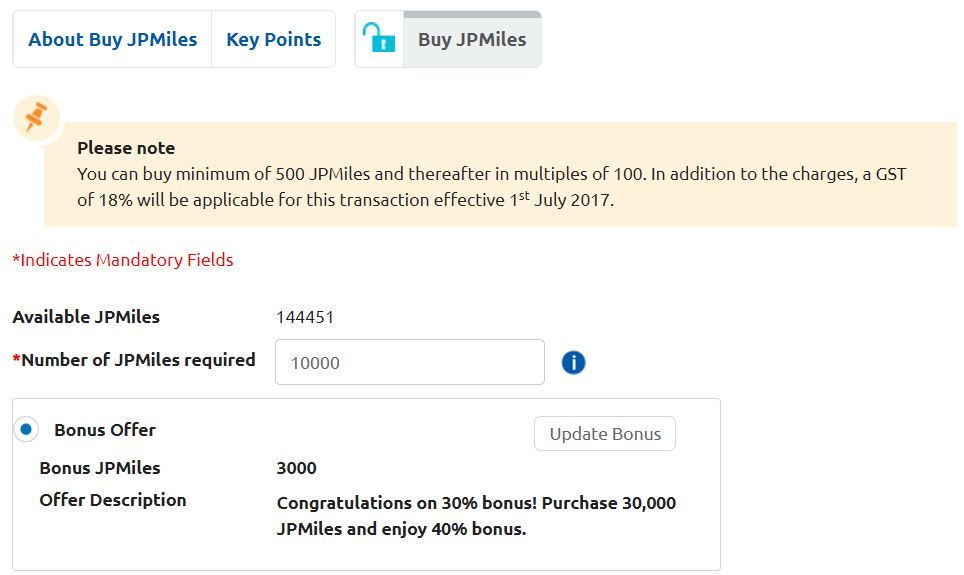Select the Bonus Offer radio button
This screenshot has width=964, height=575.
26,429
